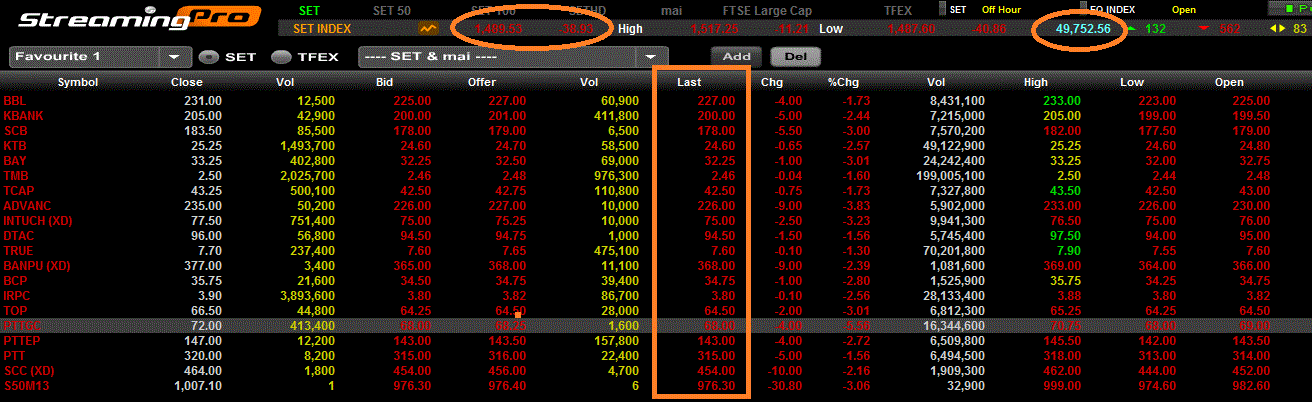1312x402 pixels.
Task: Select the TMB symbol row
Action: [x=656, y=176]
